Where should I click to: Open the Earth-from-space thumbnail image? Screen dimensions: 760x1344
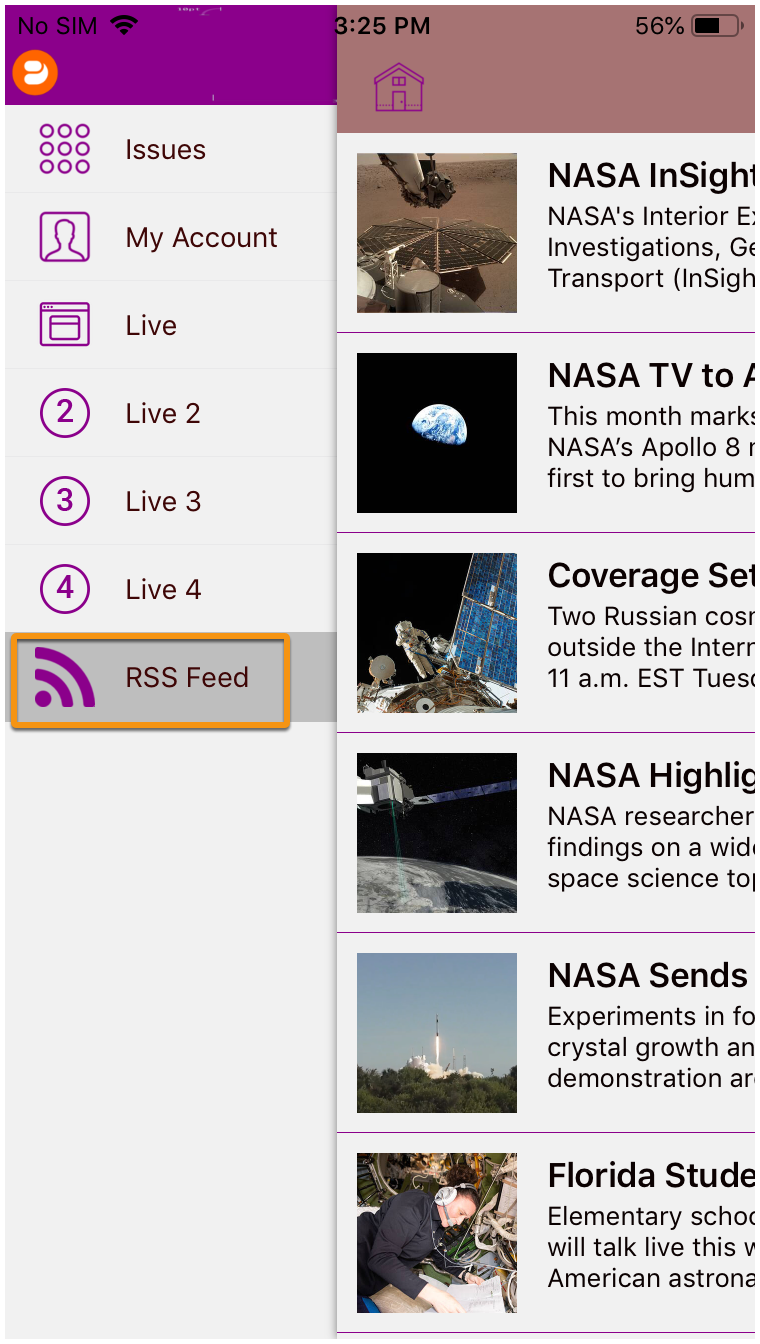pos(437,433)
